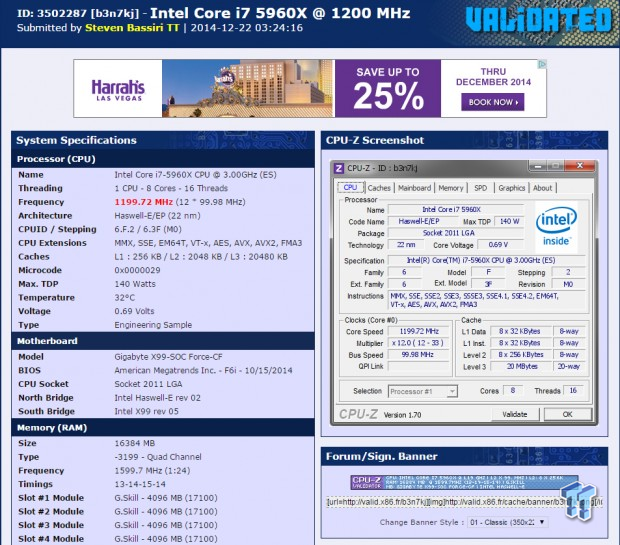Click the Multiplier x 12.0 field
Image resolution: width=620 pixels, height=545 pixels.
(419, 343)
